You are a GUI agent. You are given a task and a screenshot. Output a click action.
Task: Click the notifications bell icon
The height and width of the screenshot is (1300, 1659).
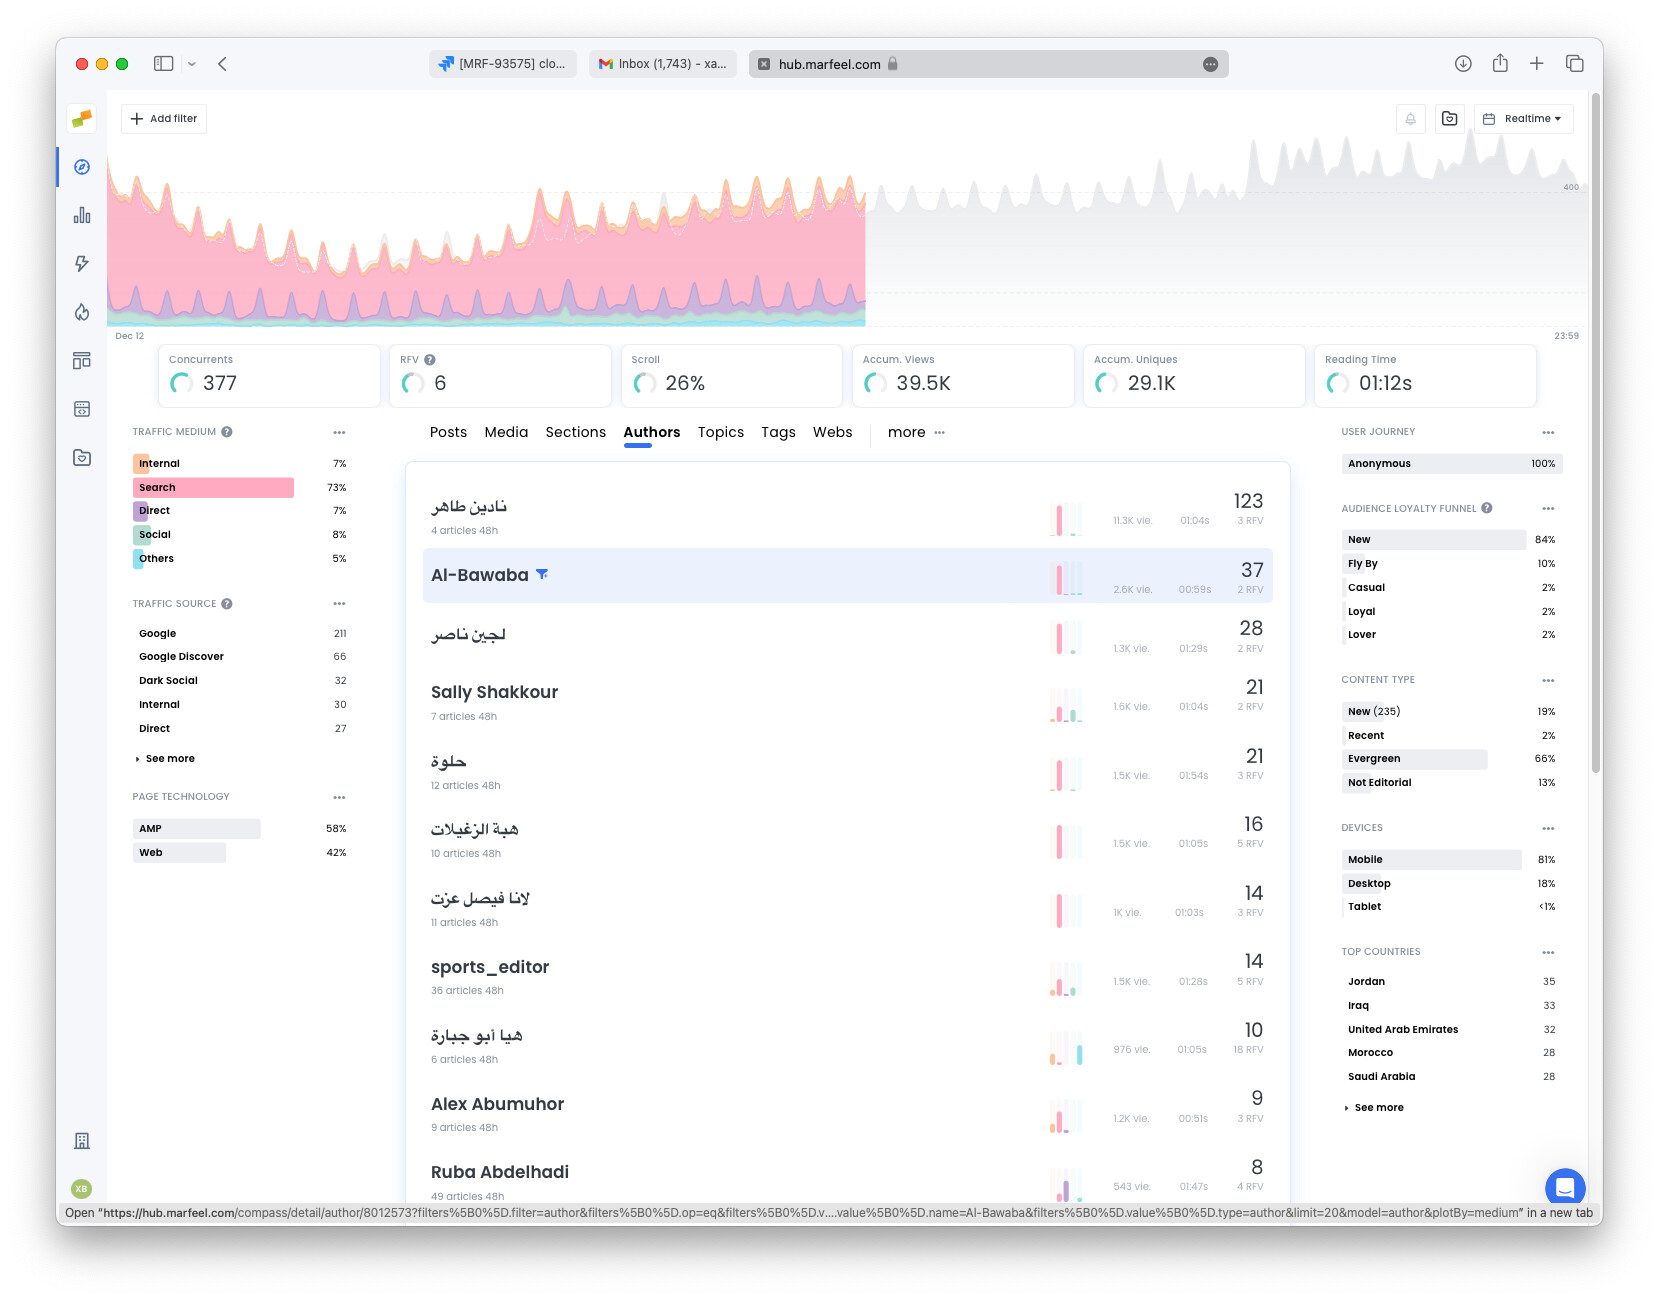[1410, 118]
